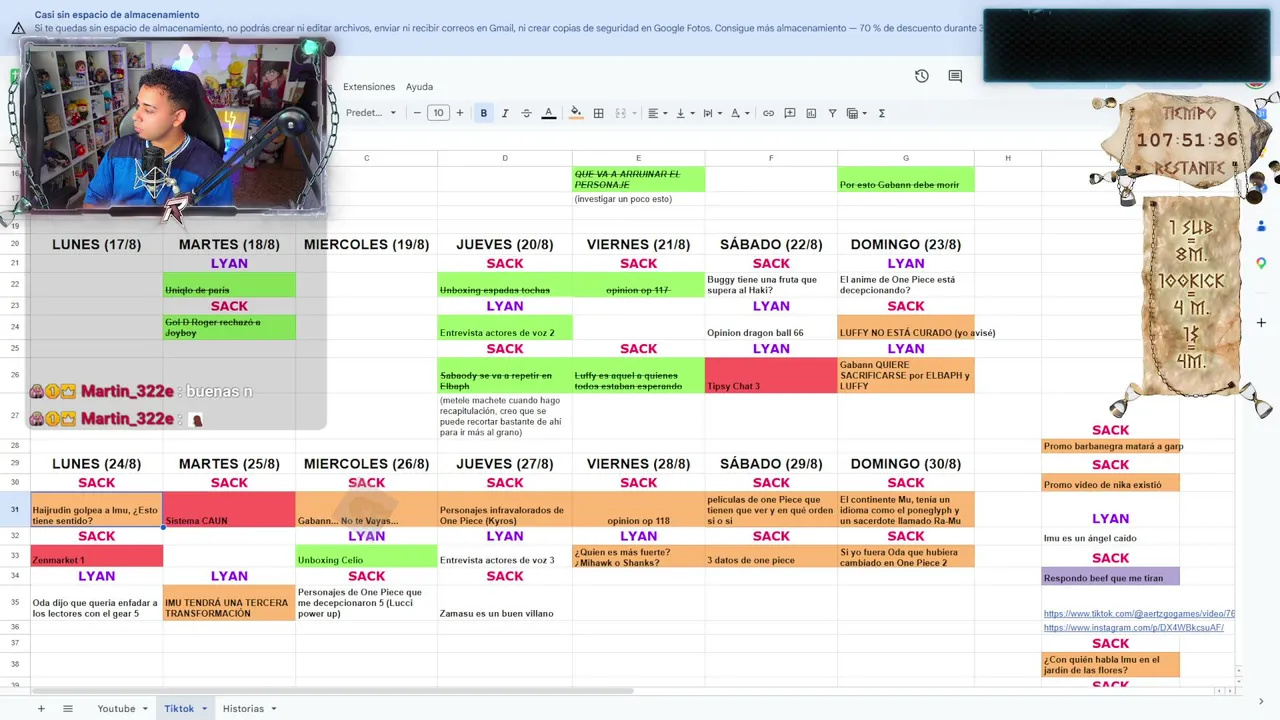Open the text wrapping dropdown

click(712, 113)
